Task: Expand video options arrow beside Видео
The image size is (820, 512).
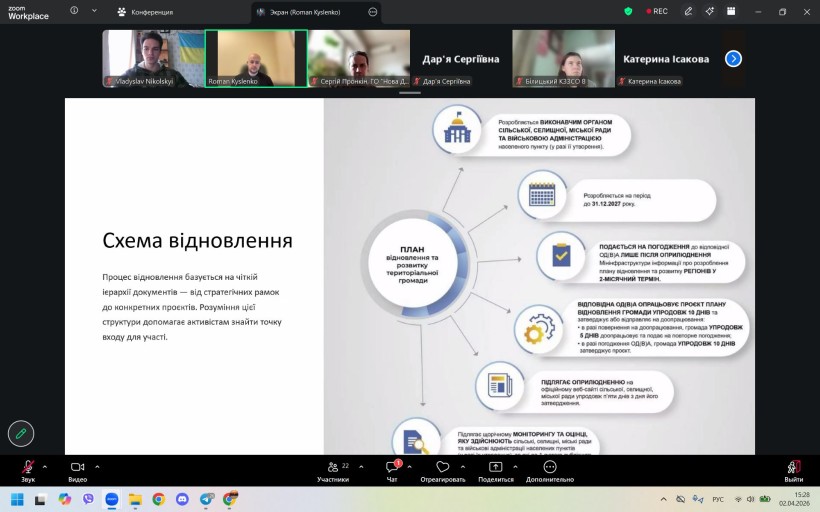Action: click(97, 467)
